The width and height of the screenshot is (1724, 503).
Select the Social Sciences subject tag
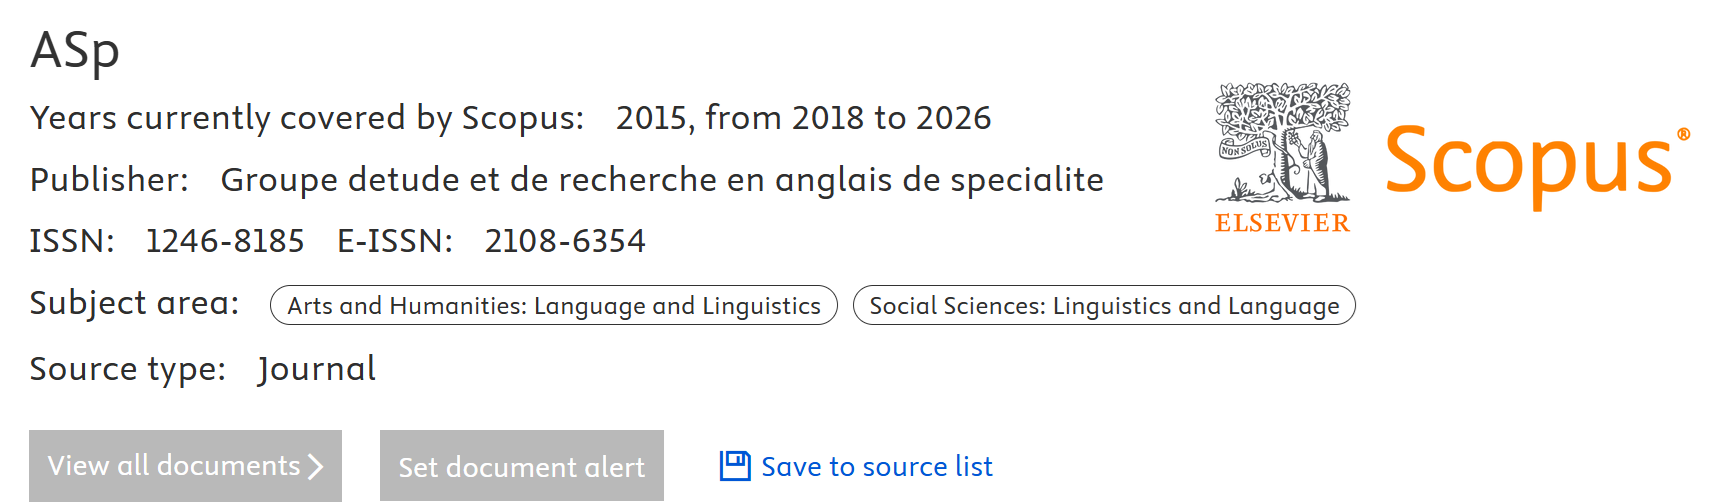tap(1103, 306)
